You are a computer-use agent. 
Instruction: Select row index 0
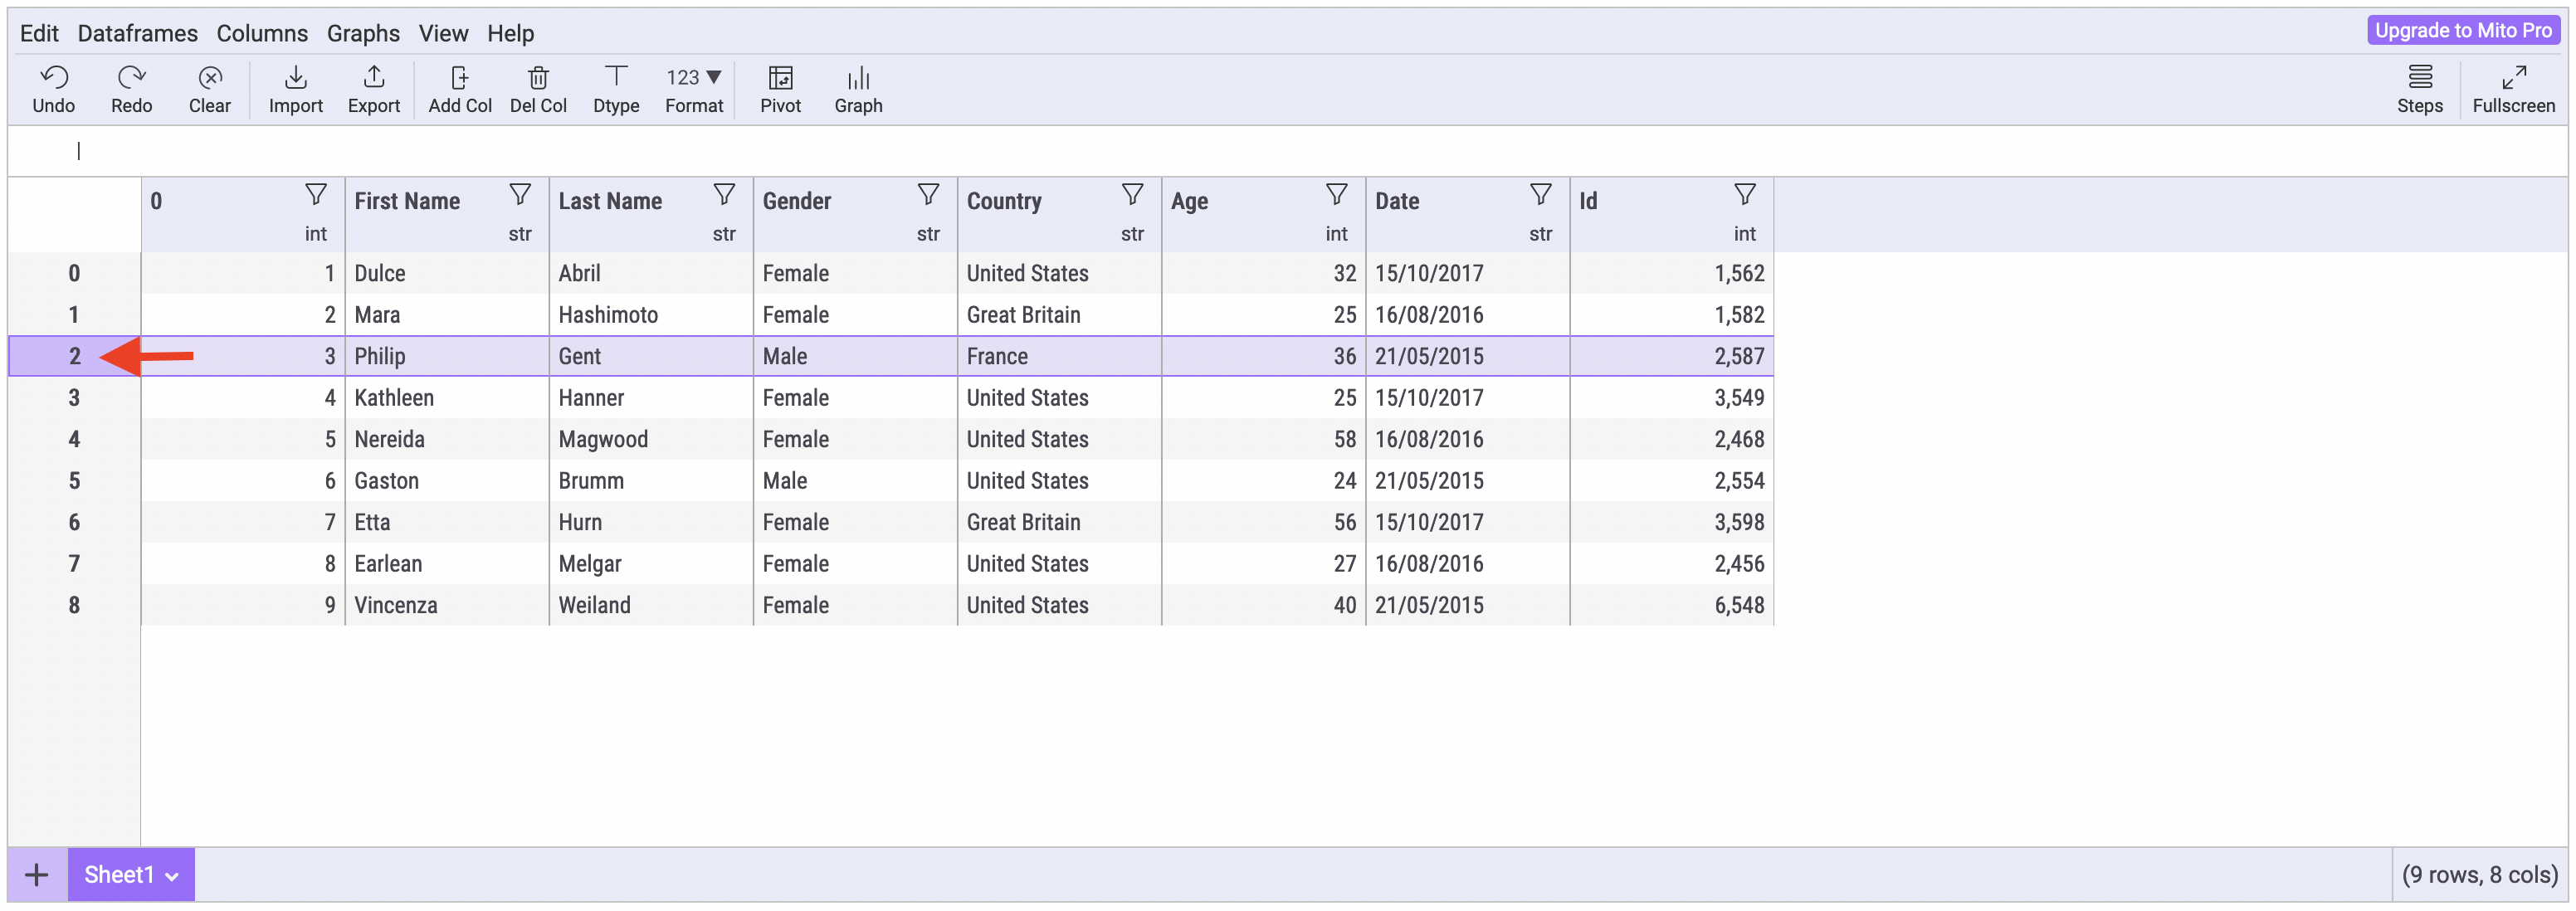[74, 273]
